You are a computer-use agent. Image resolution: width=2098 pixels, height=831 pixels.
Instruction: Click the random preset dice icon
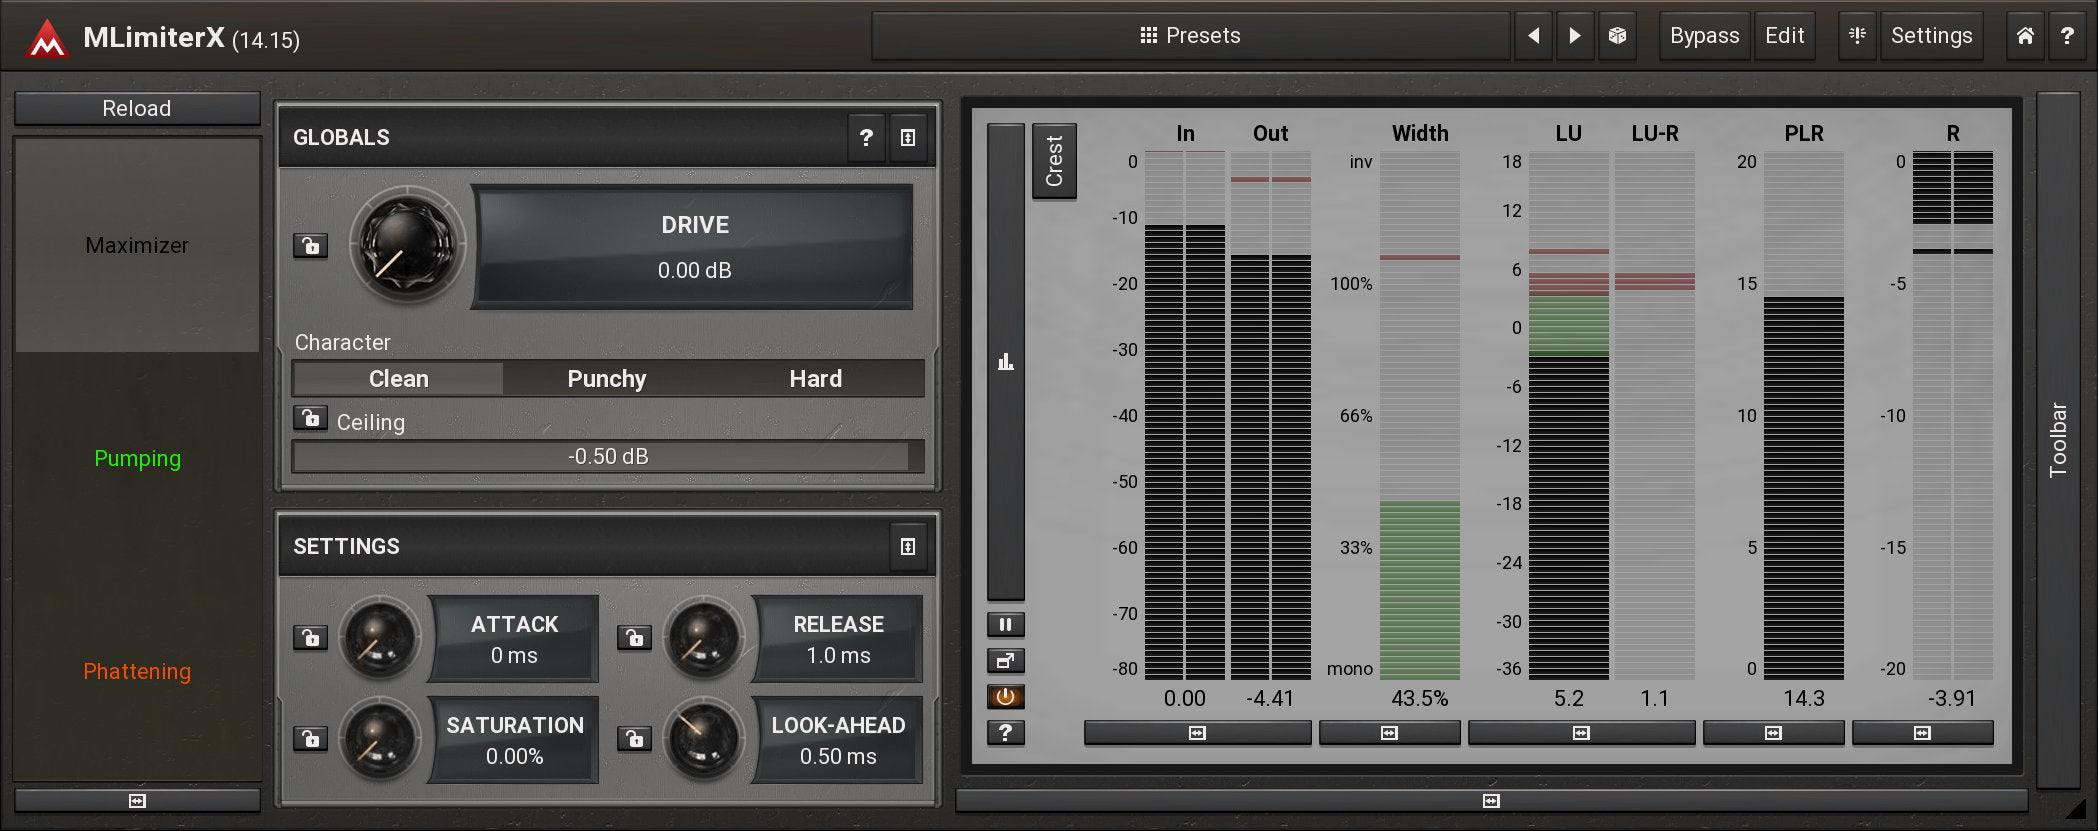(x=1617, y=36)
